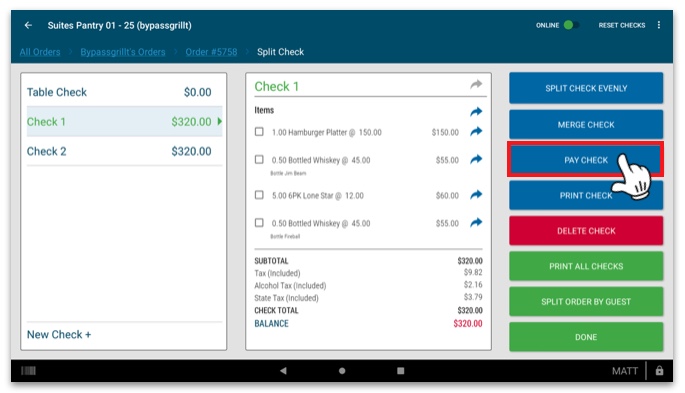The height and width of the screenshot is (393, 685).
Task: Toggle the ONLINE switch
Action: 571,25
